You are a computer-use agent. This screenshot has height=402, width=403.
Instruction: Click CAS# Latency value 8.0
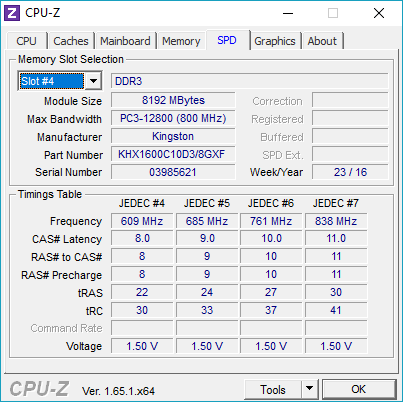(x=142, y=239)
